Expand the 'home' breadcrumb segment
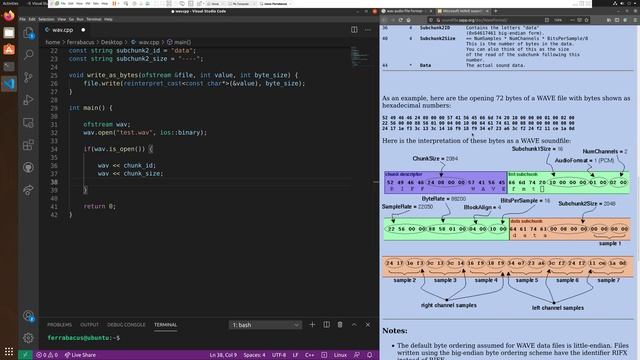 (53, 42)
